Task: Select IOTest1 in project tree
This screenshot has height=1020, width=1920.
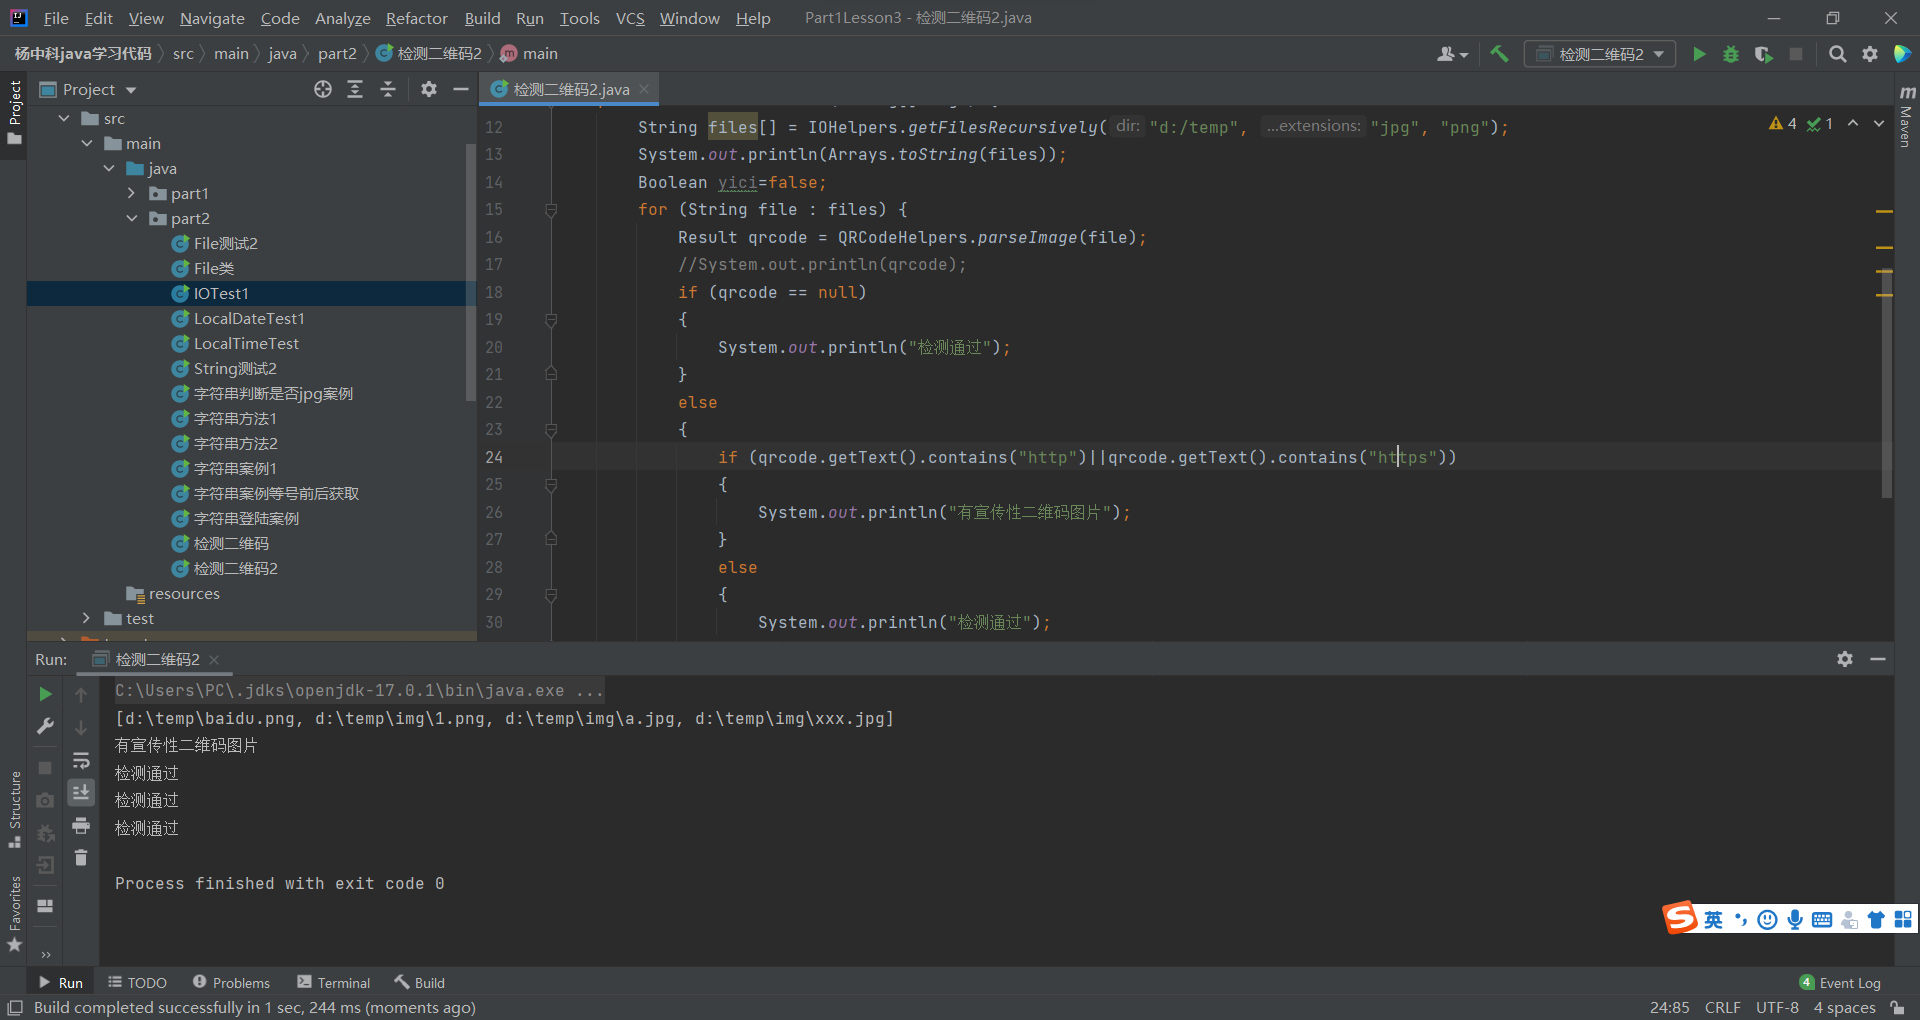Action: coord(220,293)
